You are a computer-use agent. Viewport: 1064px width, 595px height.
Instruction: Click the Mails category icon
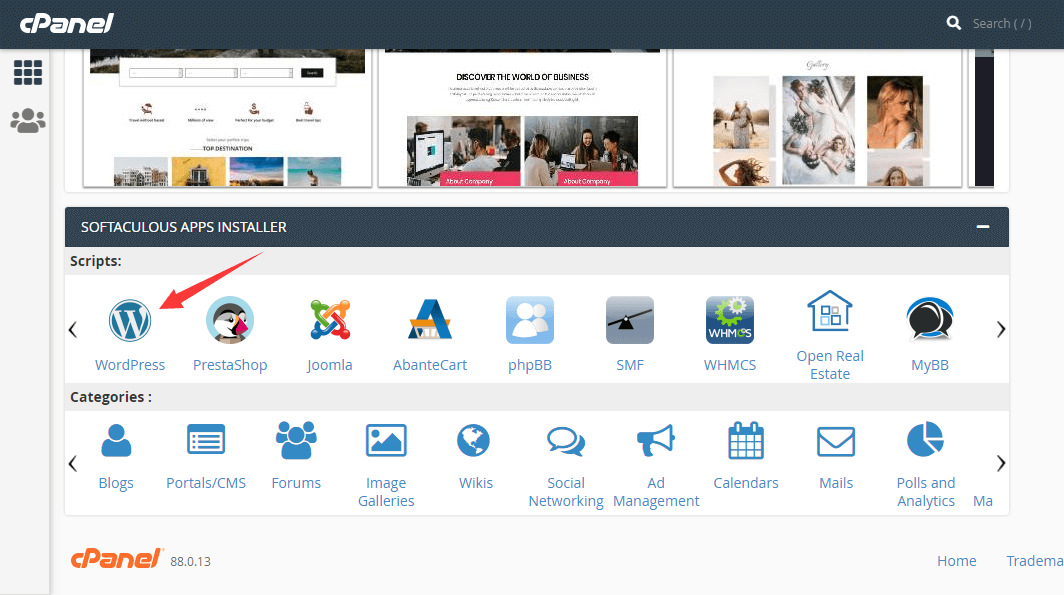coord(835,440)
